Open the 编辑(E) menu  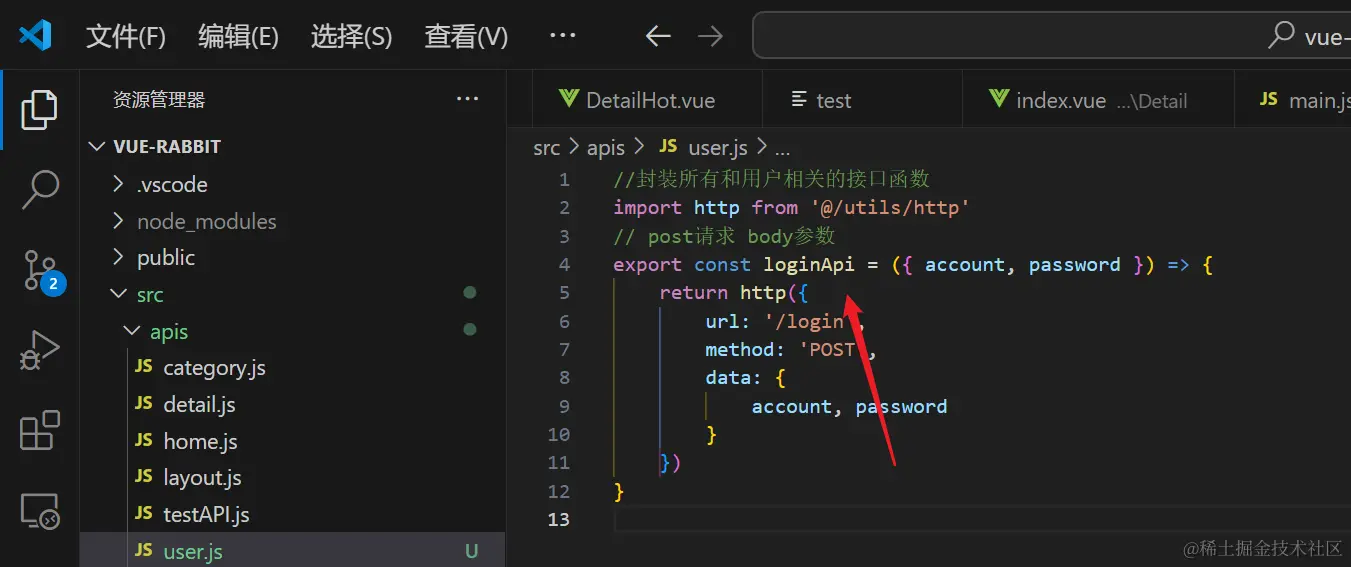(x=238, y=37)
